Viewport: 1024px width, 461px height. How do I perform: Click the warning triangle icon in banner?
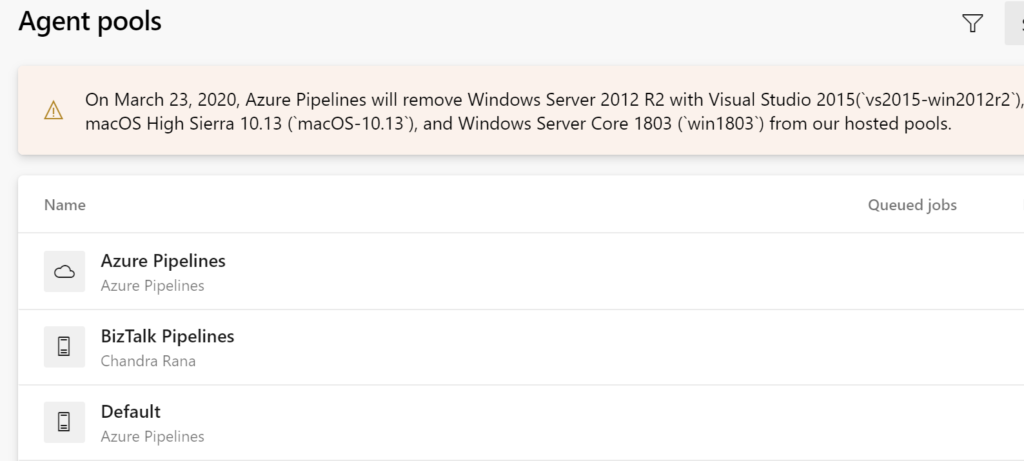(x=53, y=110)
